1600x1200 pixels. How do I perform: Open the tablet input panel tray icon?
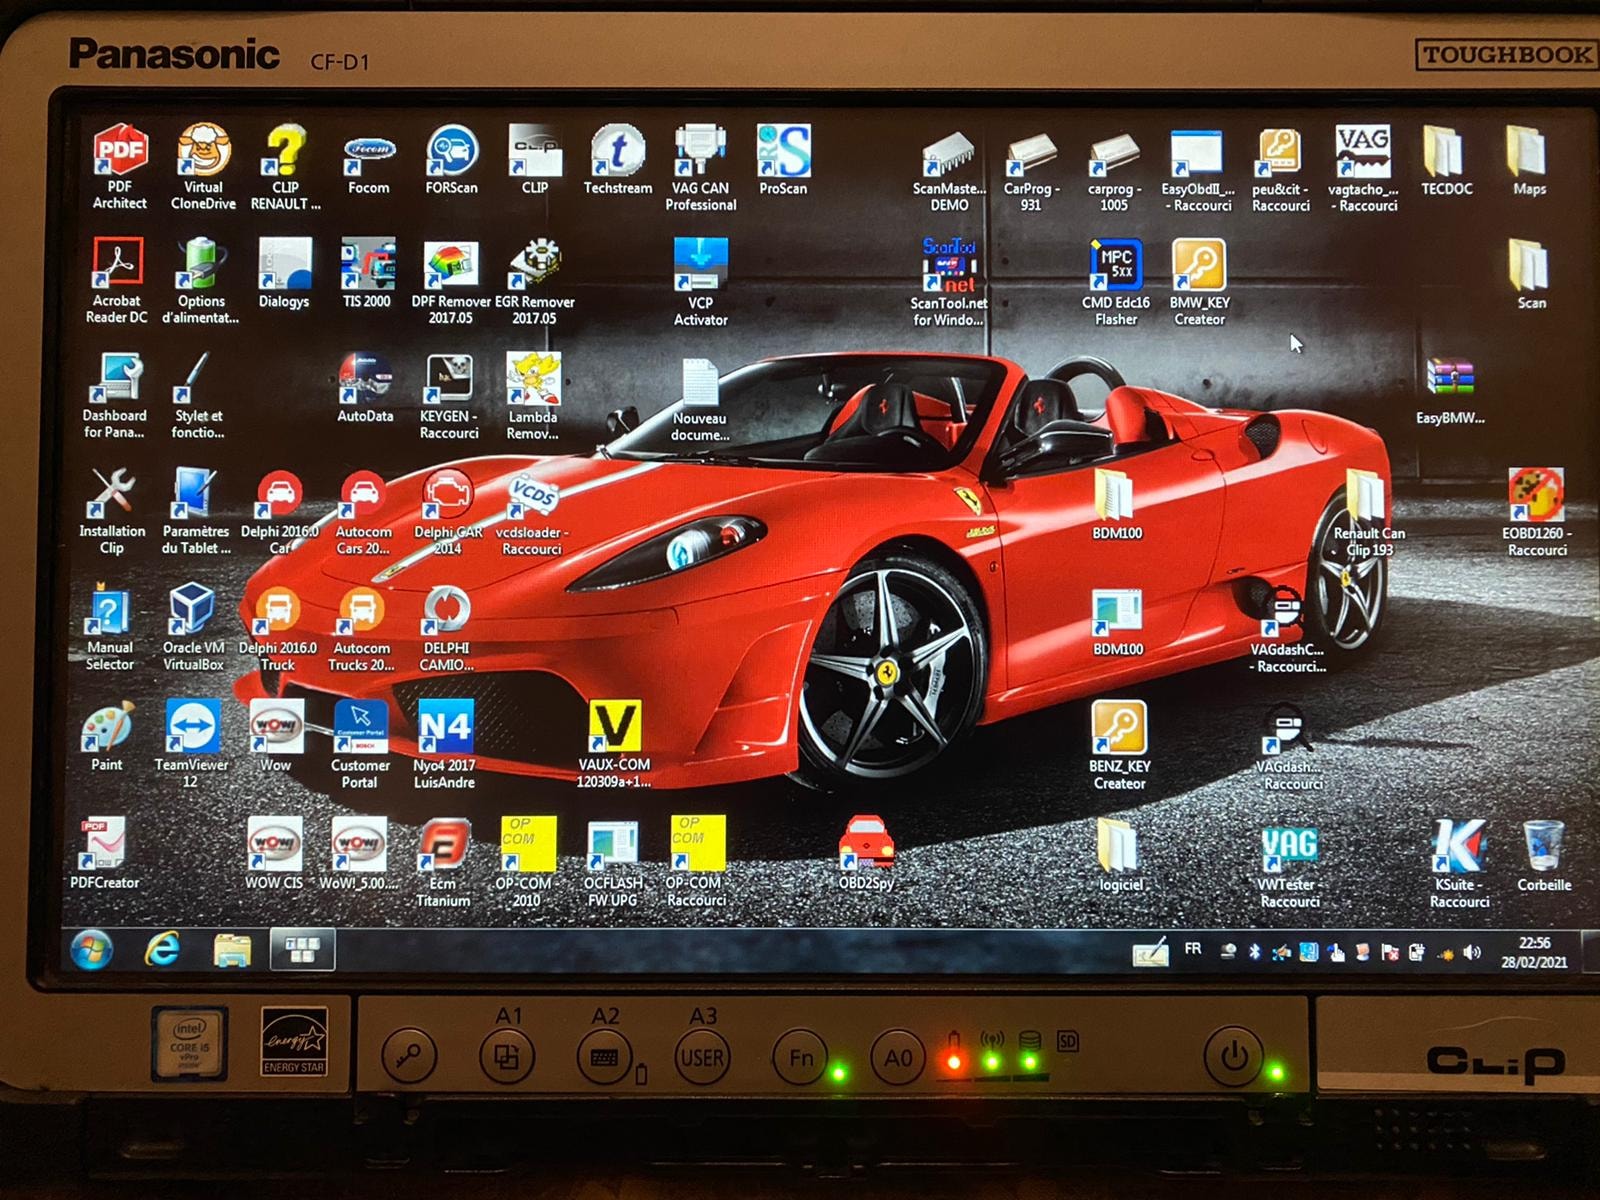1150,951
